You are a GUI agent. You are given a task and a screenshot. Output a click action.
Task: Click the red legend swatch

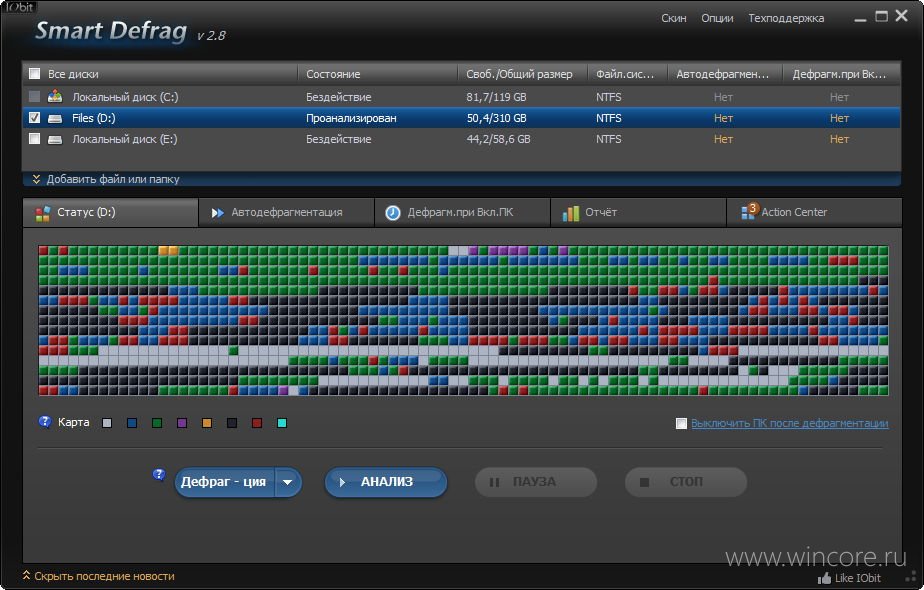tap(257, 423)
